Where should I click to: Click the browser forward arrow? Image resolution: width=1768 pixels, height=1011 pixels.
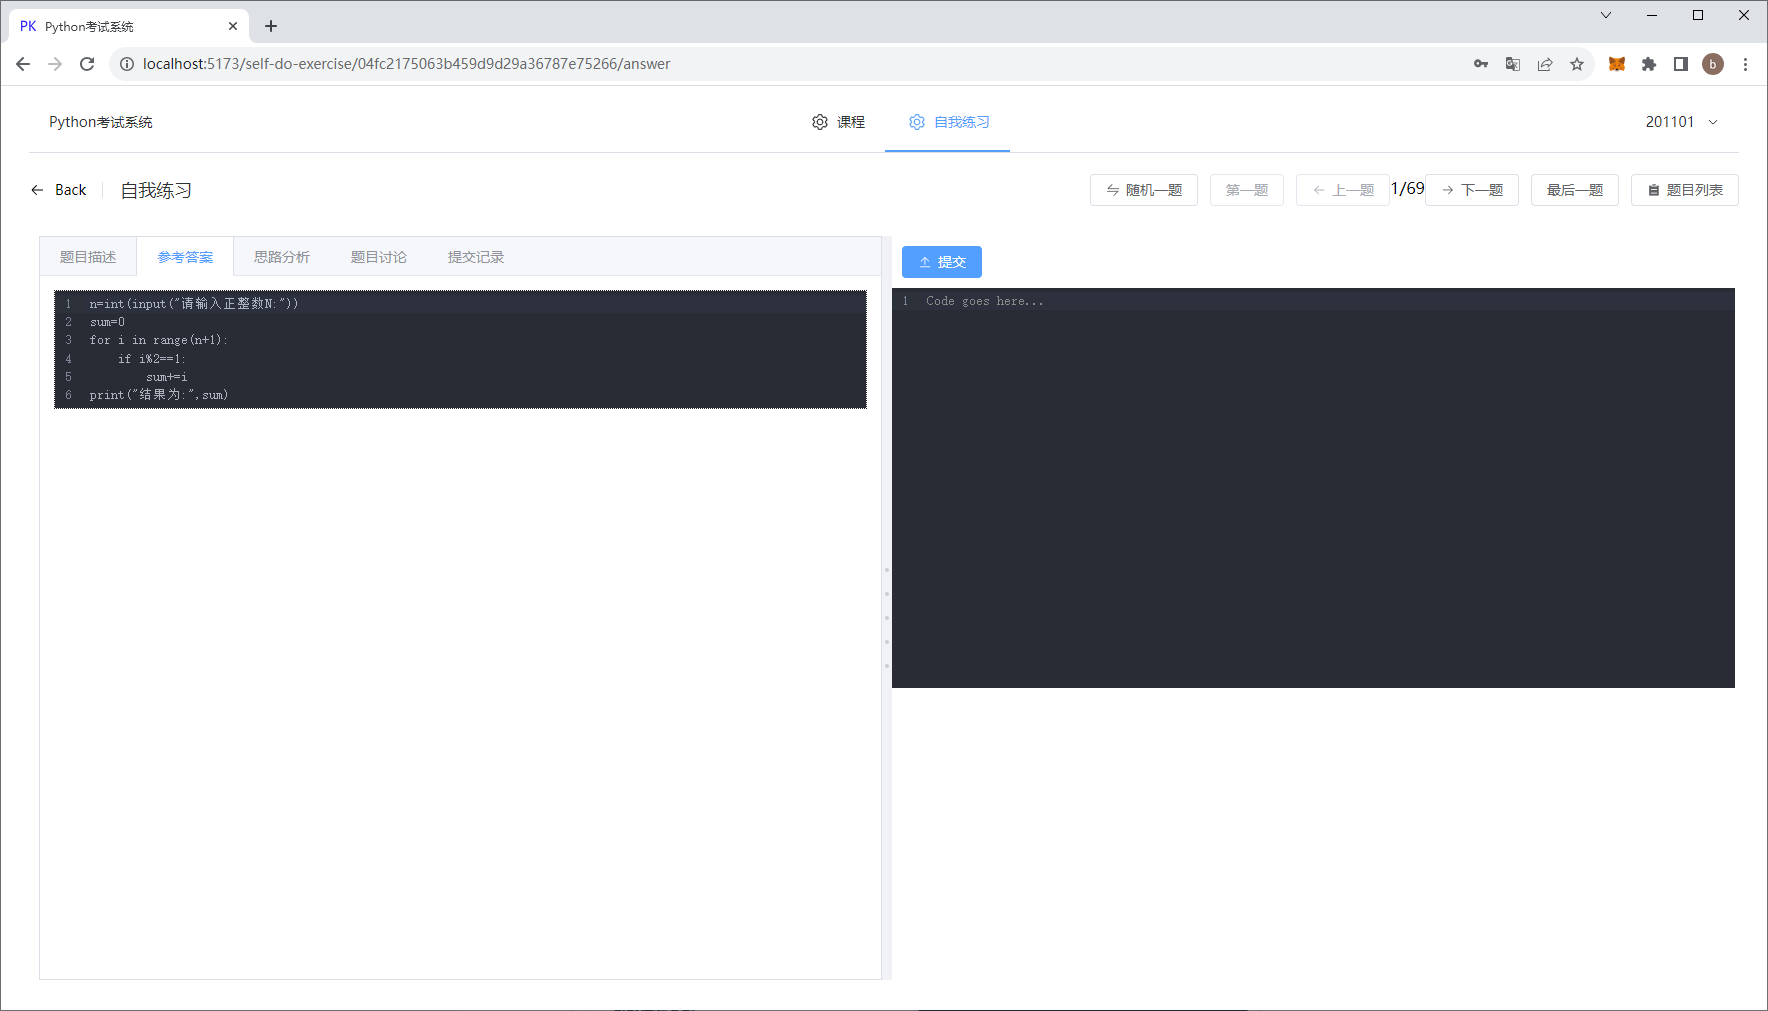(x=55, y=64)
